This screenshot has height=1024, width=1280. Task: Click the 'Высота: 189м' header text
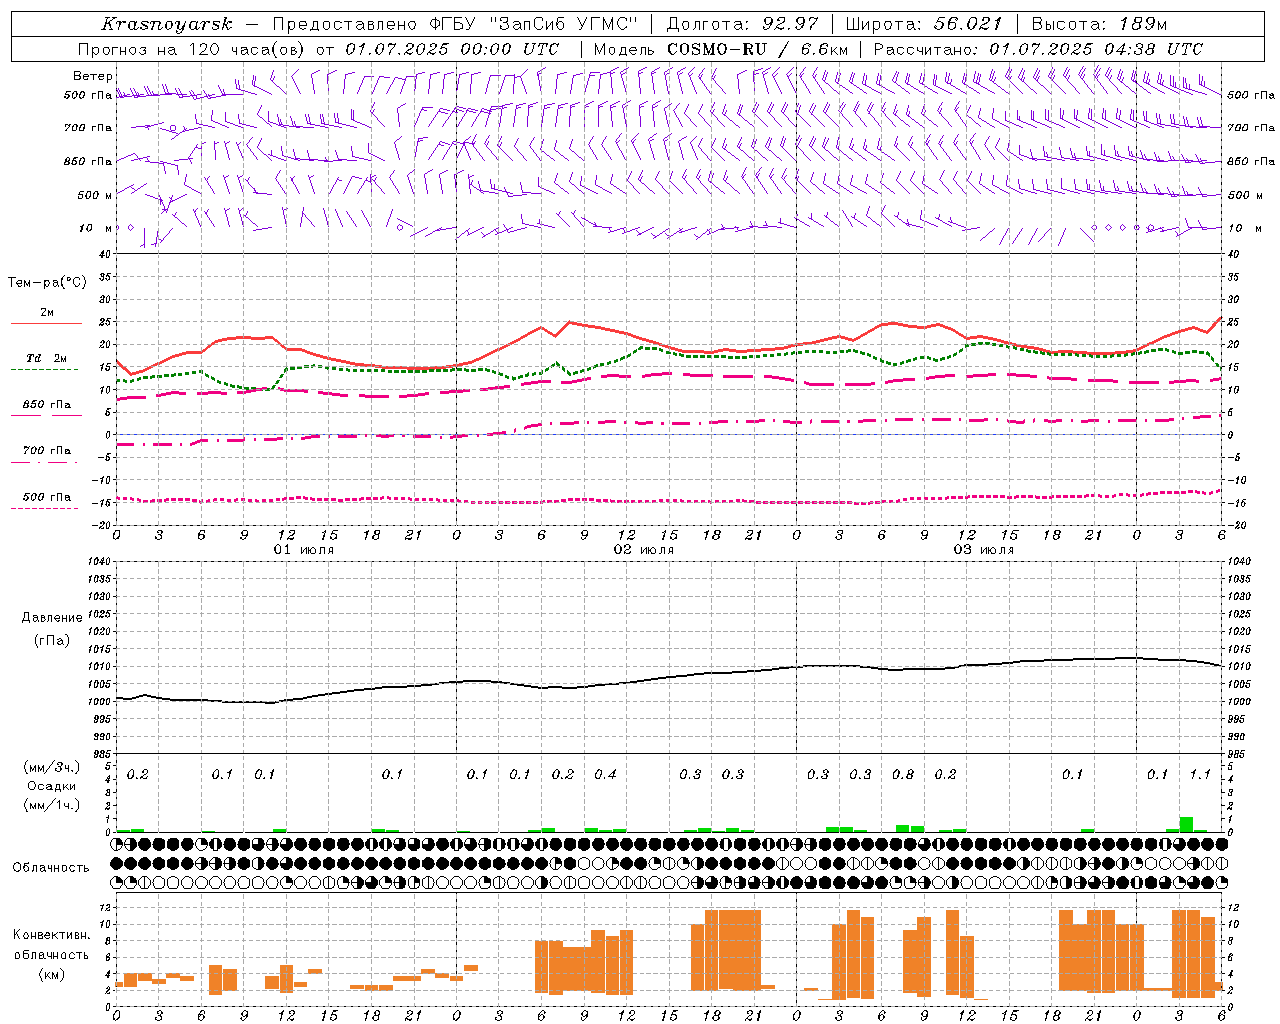[x=1099, y=24]
